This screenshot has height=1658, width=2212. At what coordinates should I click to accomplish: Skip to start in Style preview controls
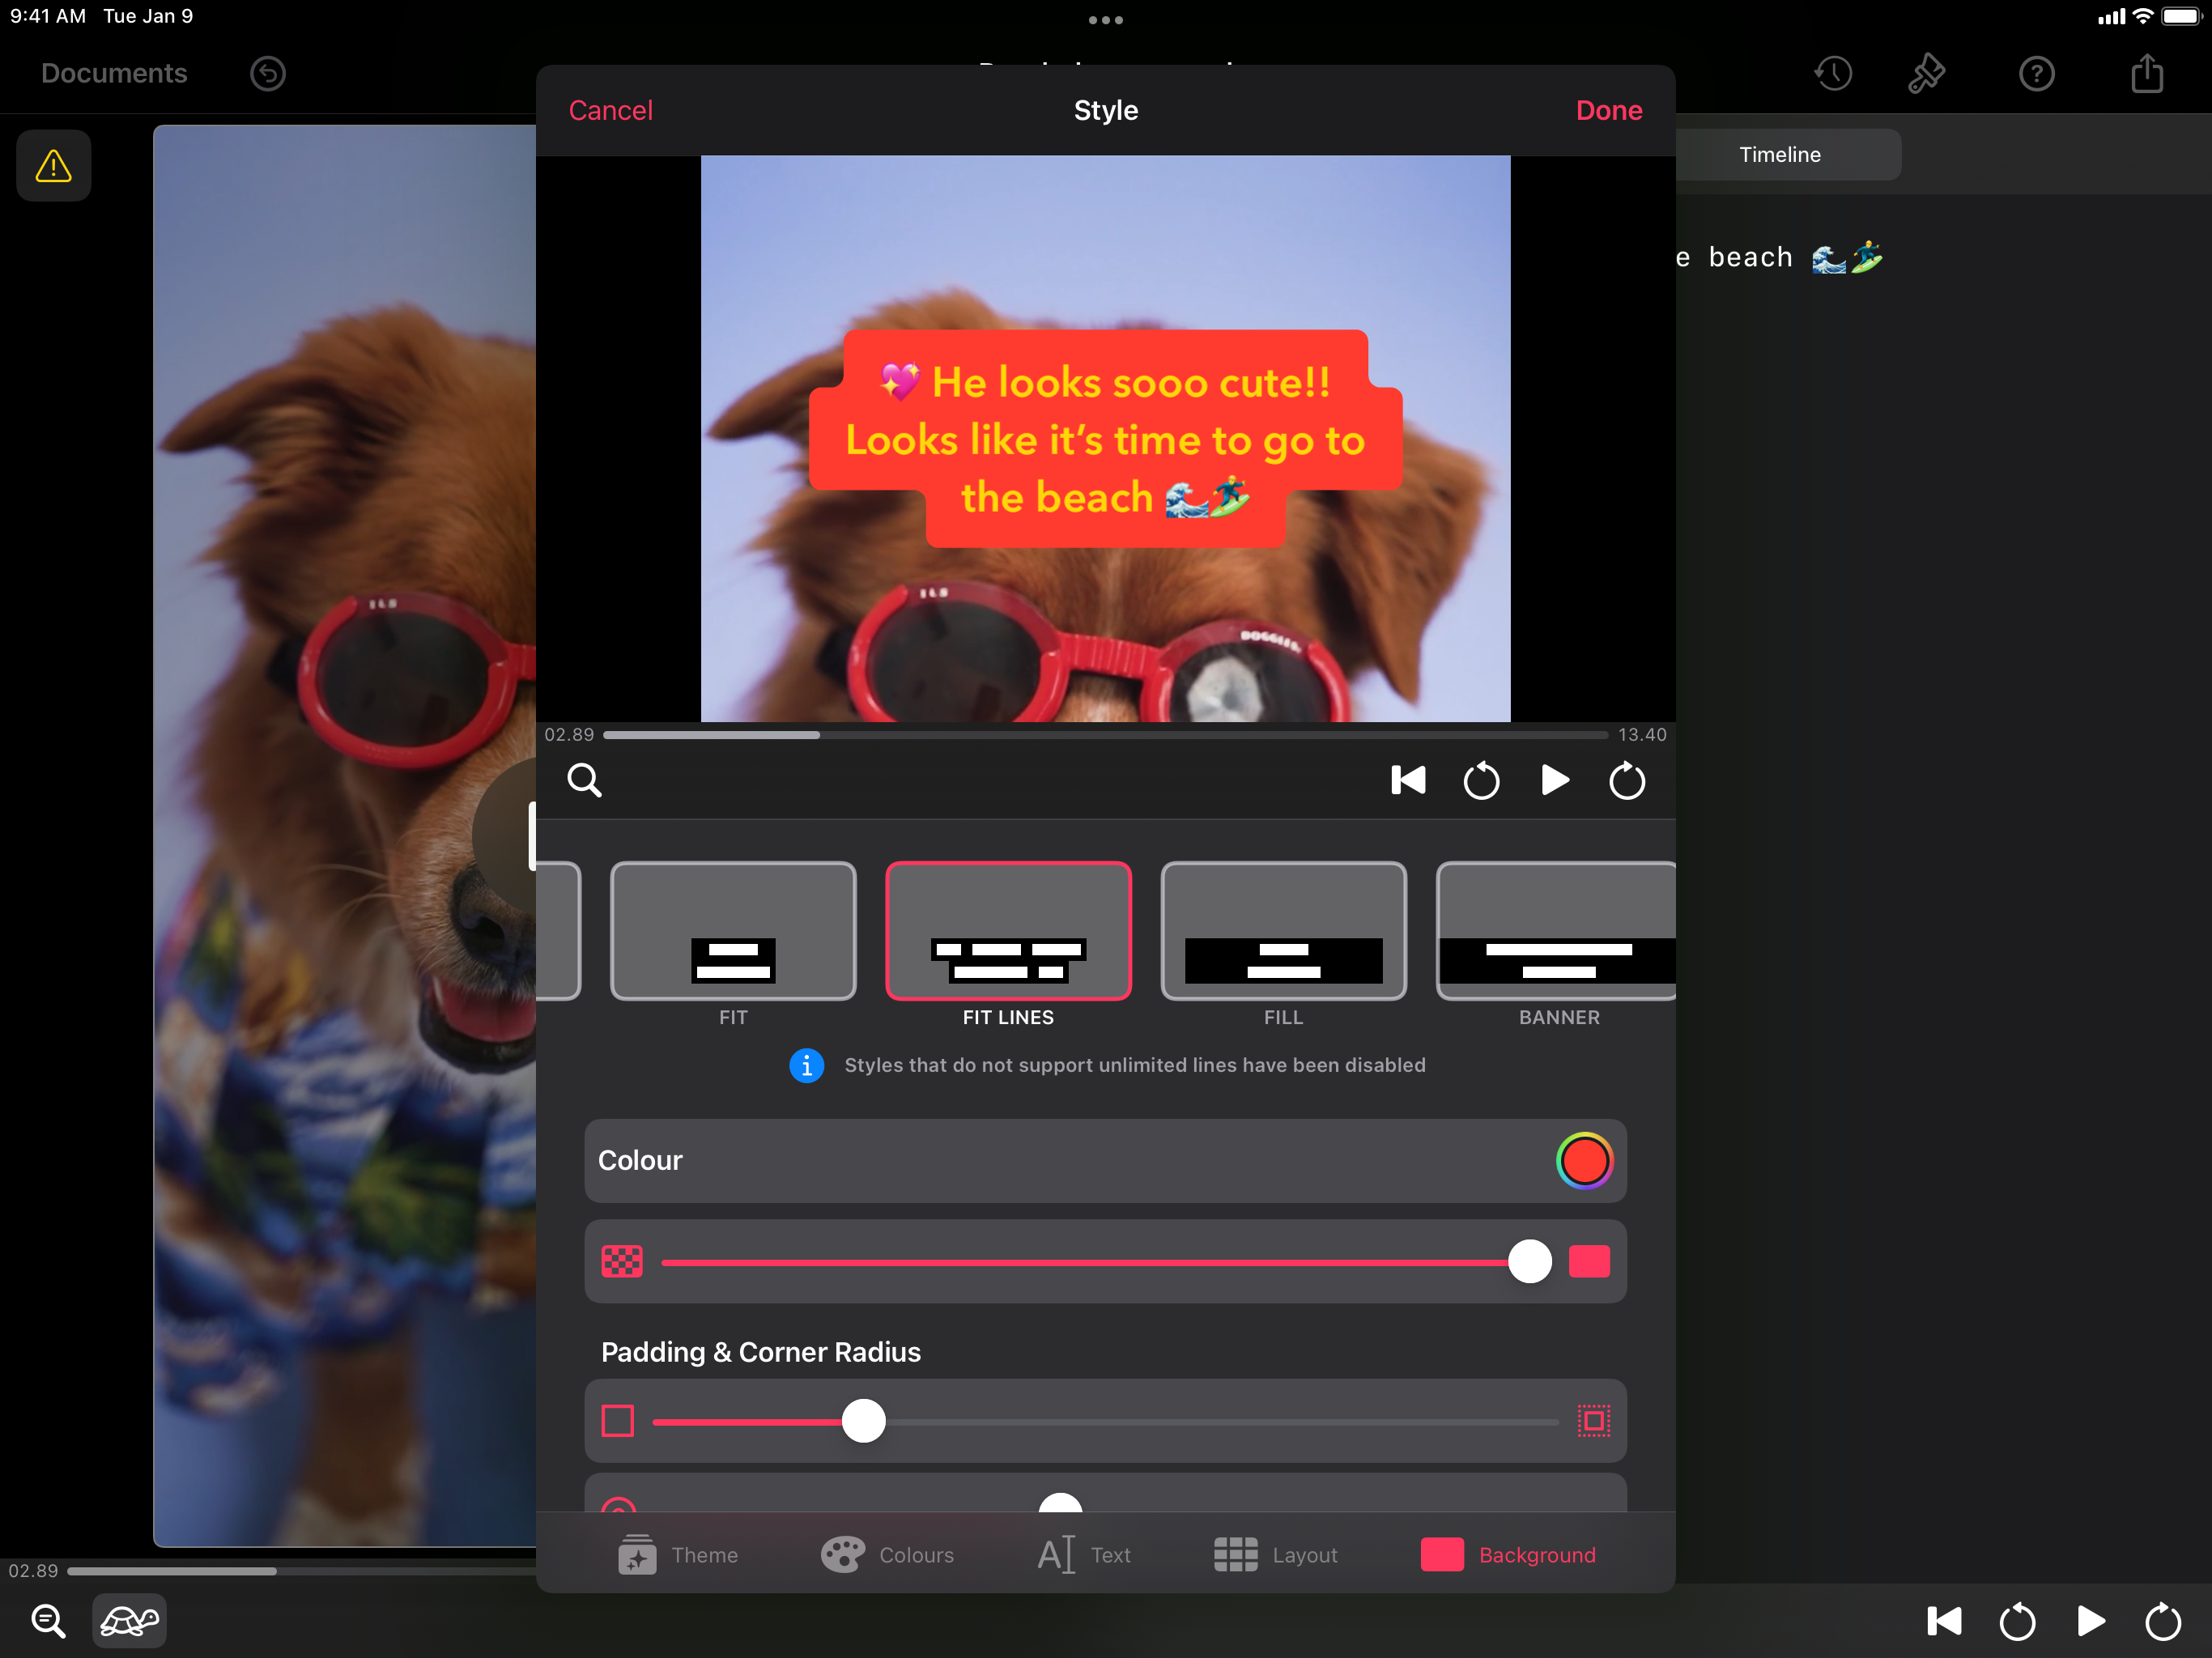1408,780
